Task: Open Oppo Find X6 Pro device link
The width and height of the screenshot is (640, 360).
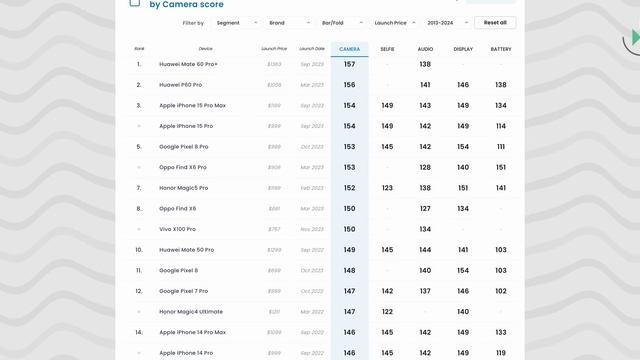Action: (x=183, y=167)
